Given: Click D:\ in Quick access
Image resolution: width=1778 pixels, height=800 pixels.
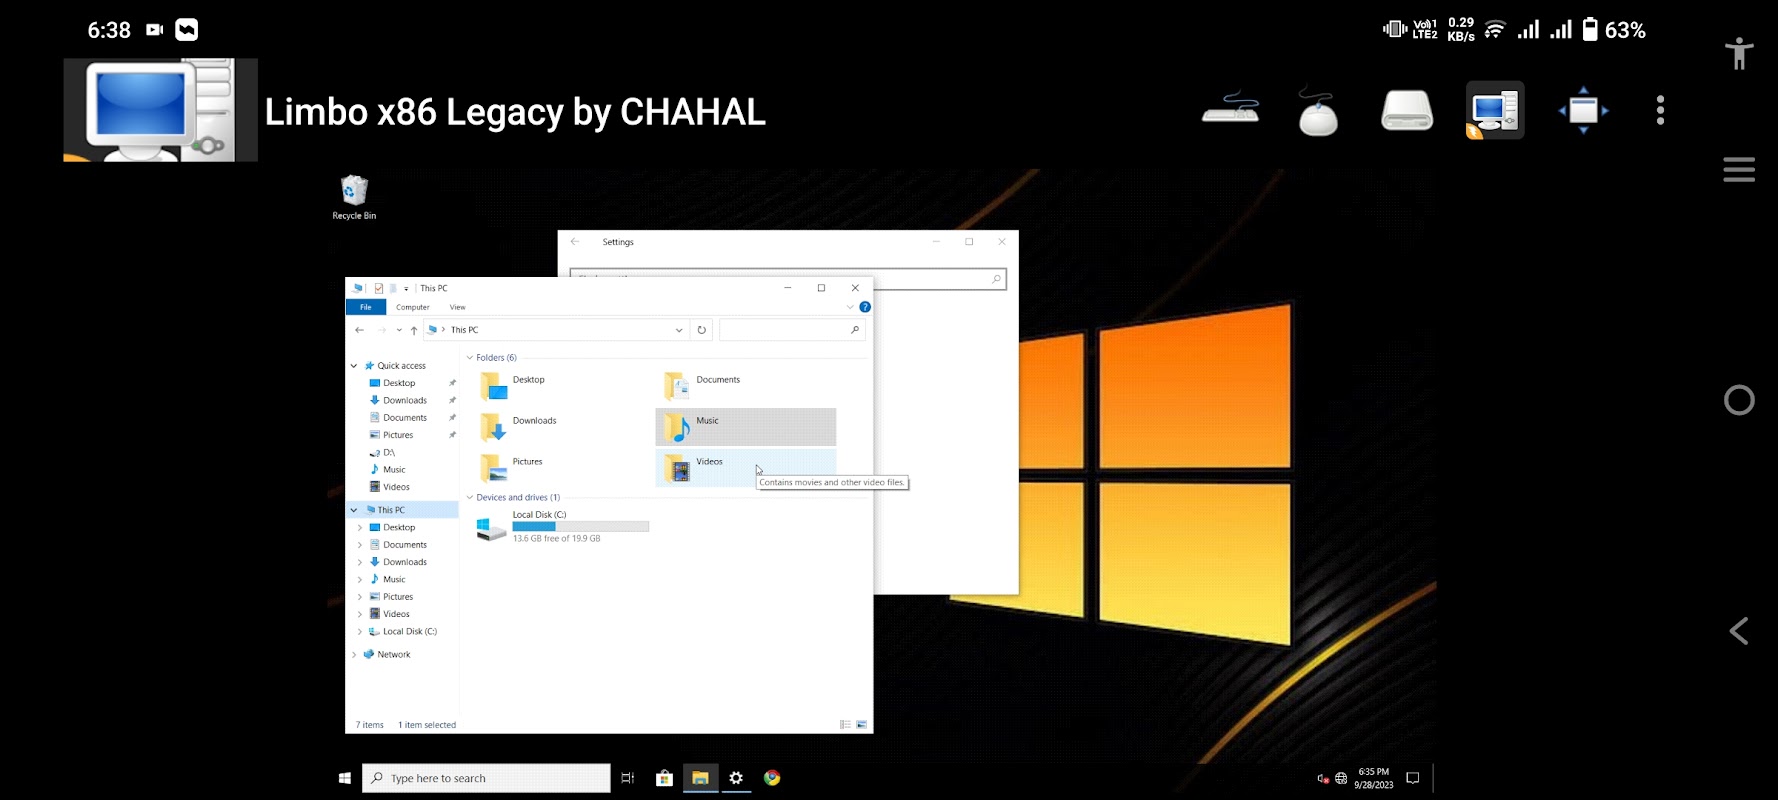Looking at the screenshot, I should pos(389,453).
